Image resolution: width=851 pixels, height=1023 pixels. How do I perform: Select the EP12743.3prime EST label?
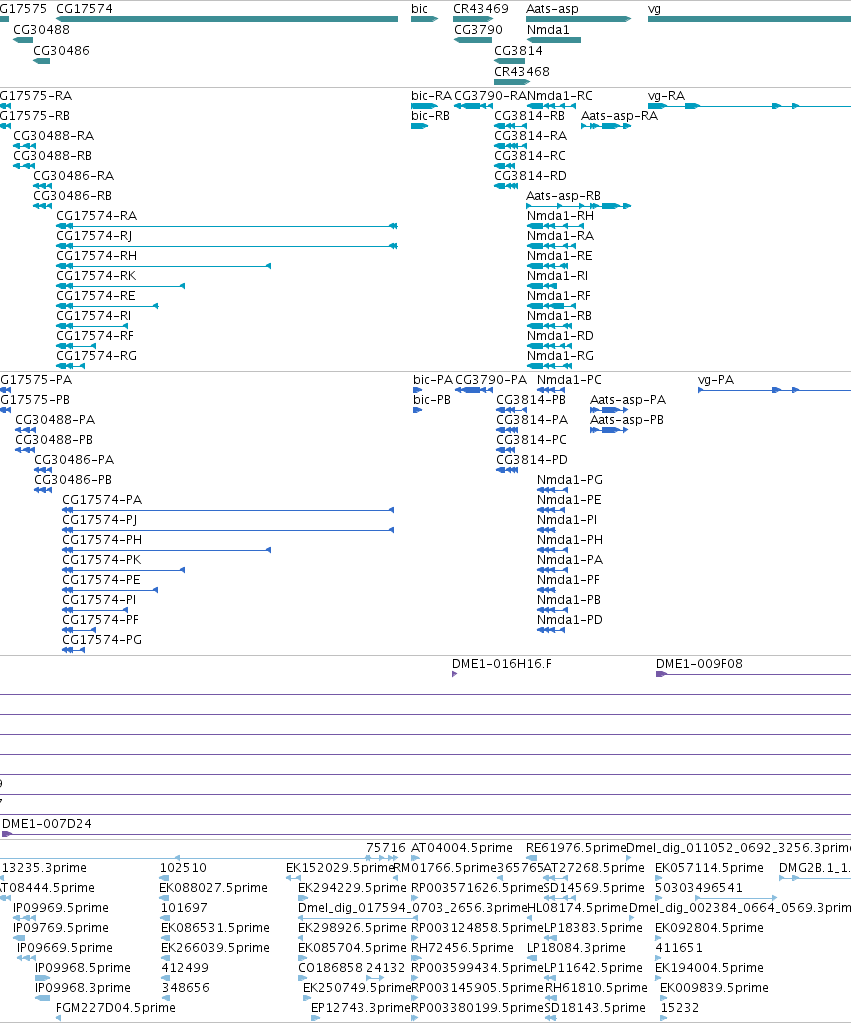[360, 1007]
